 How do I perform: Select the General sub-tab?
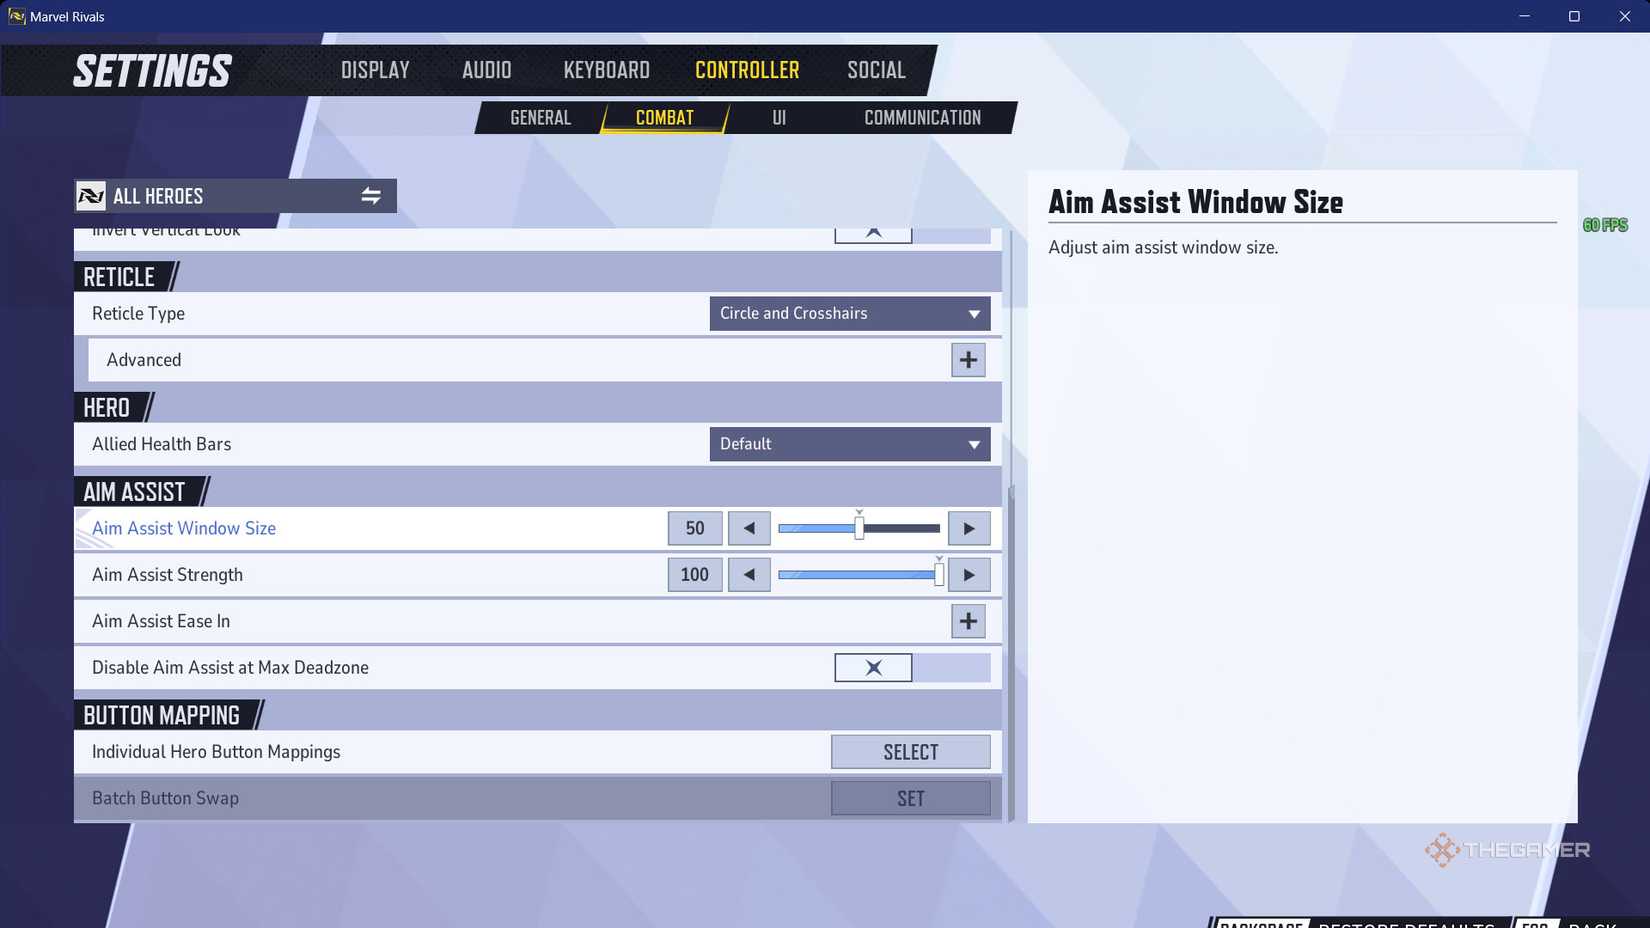coord(541,117)
